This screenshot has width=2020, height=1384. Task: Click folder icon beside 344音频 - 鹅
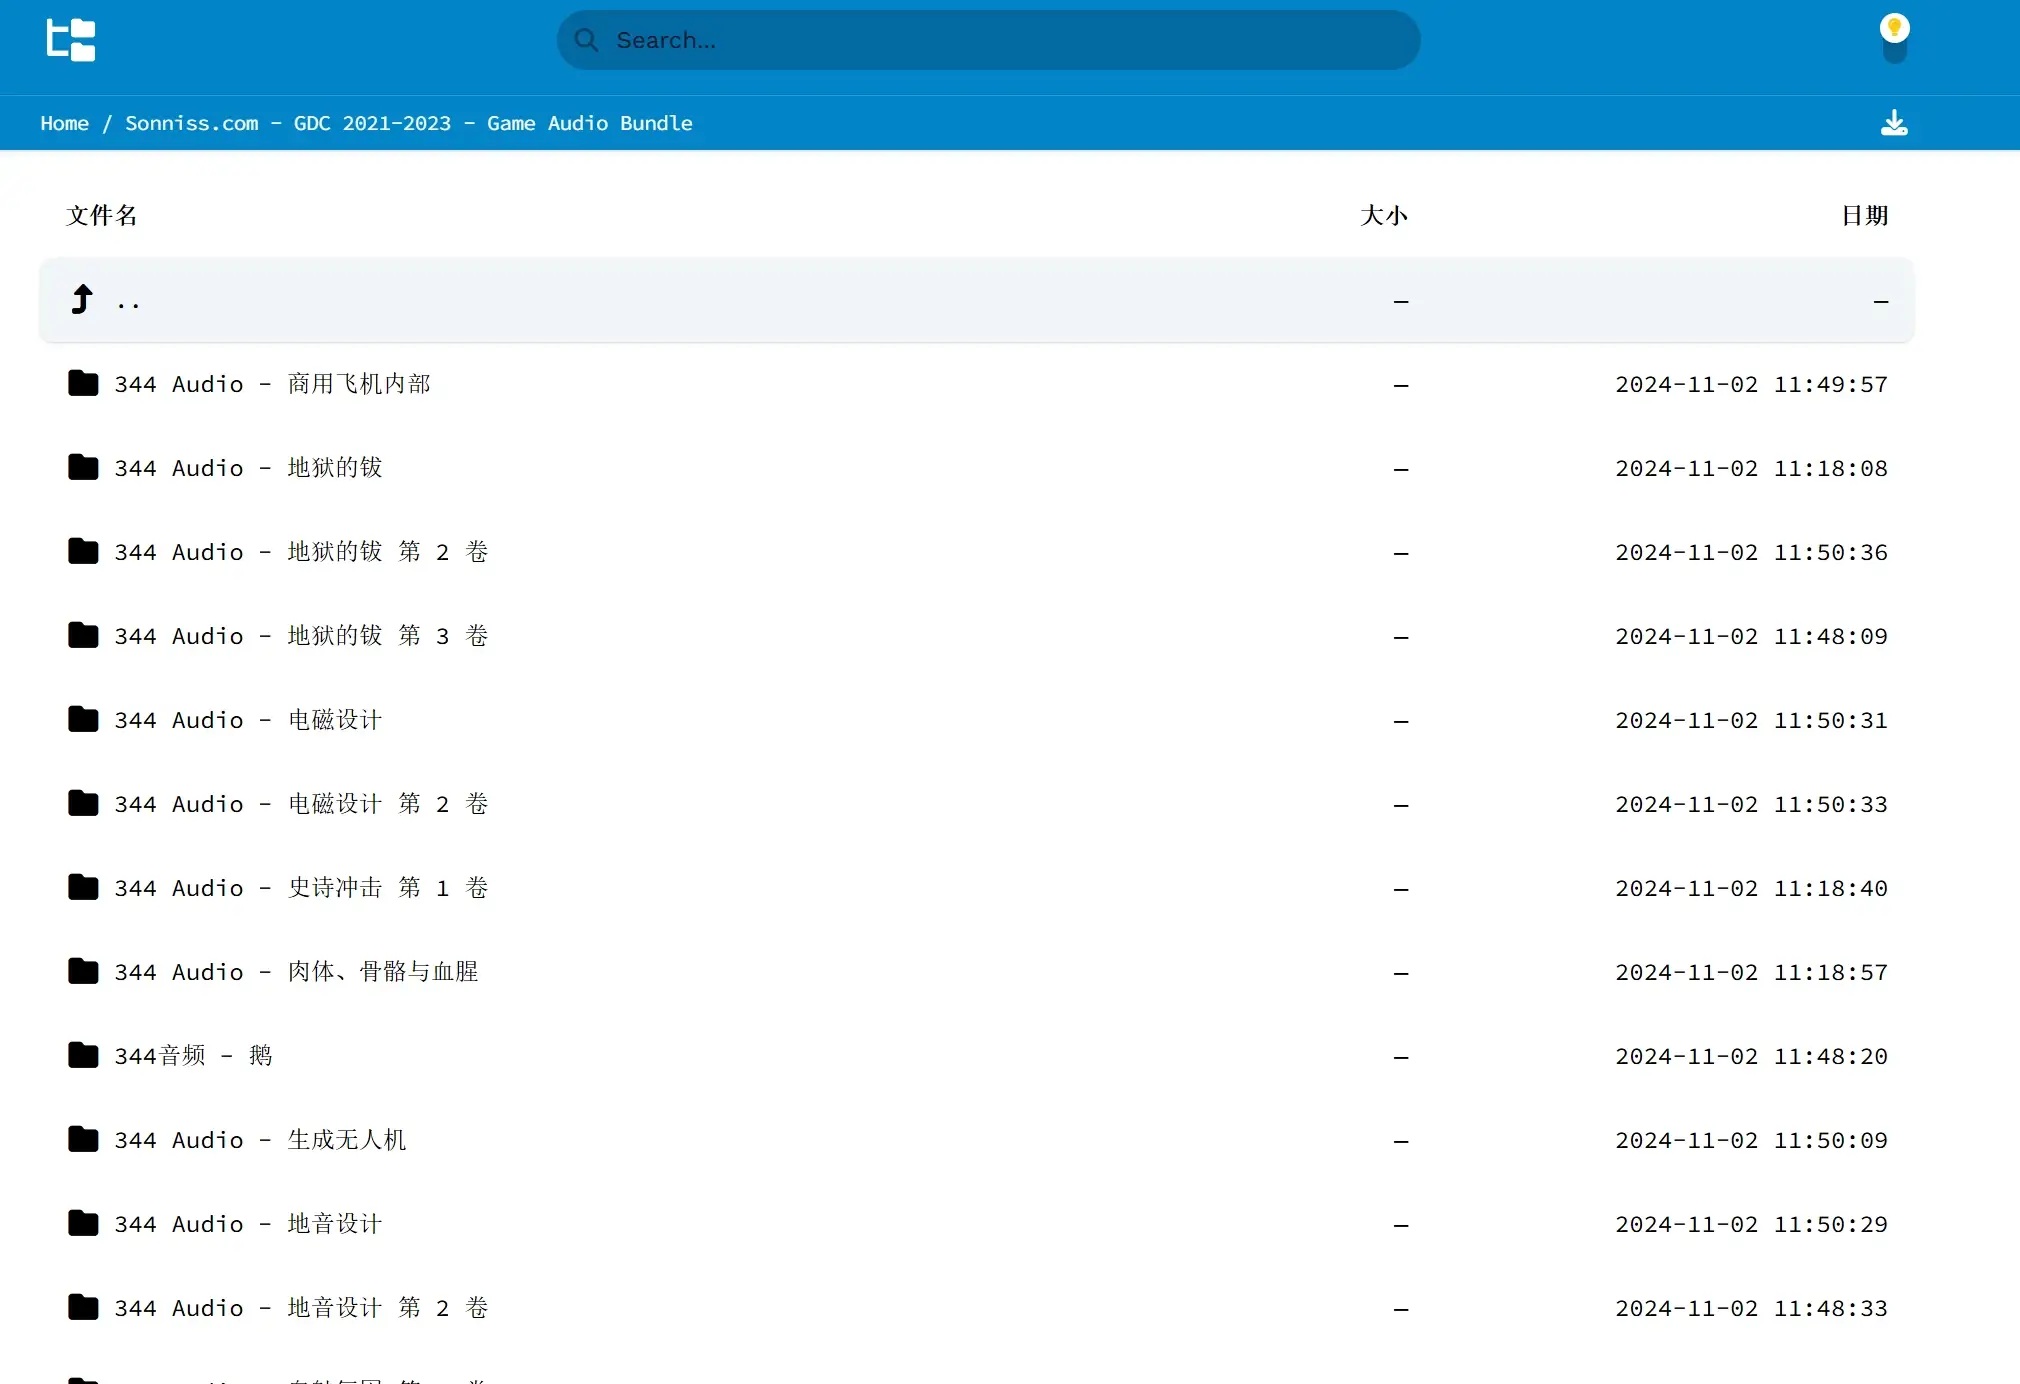pyautogui.click(x=83, y=1056)
